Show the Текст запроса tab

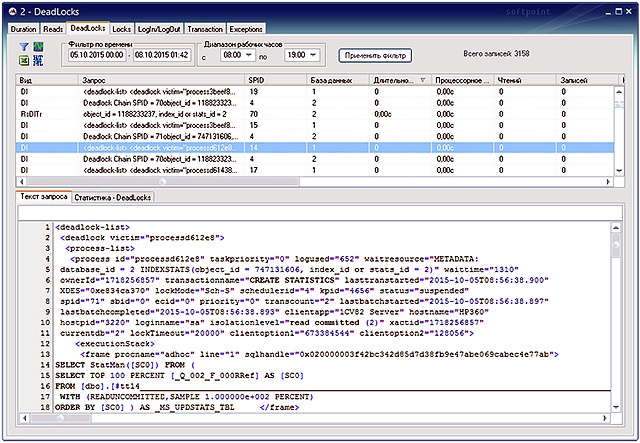coord(44,196)
